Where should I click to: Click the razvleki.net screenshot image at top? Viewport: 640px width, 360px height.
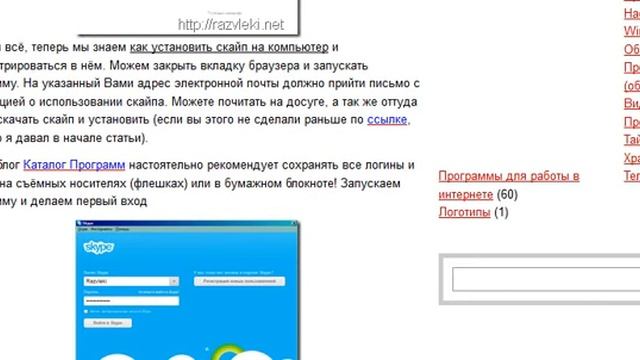point(189,18)
